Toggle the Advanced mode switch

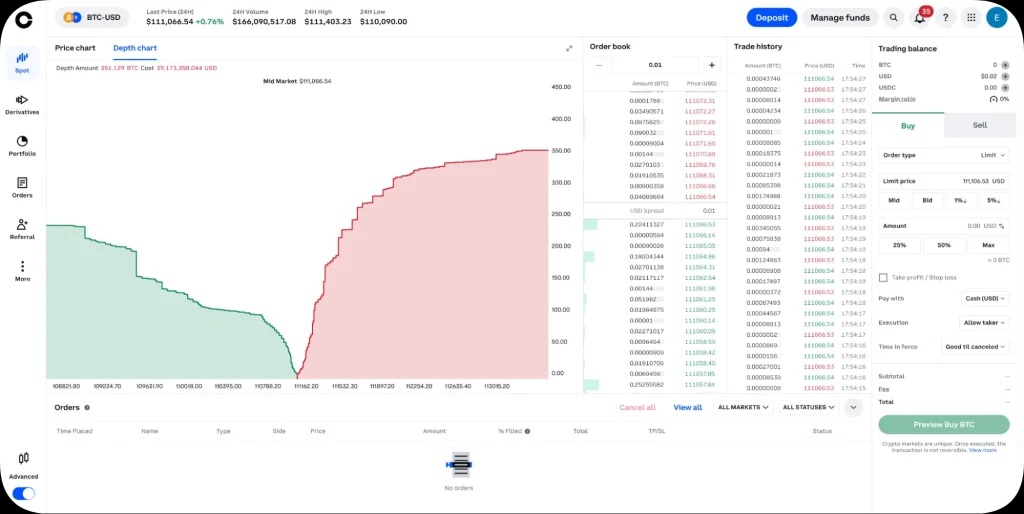click(x=23, y=493)
